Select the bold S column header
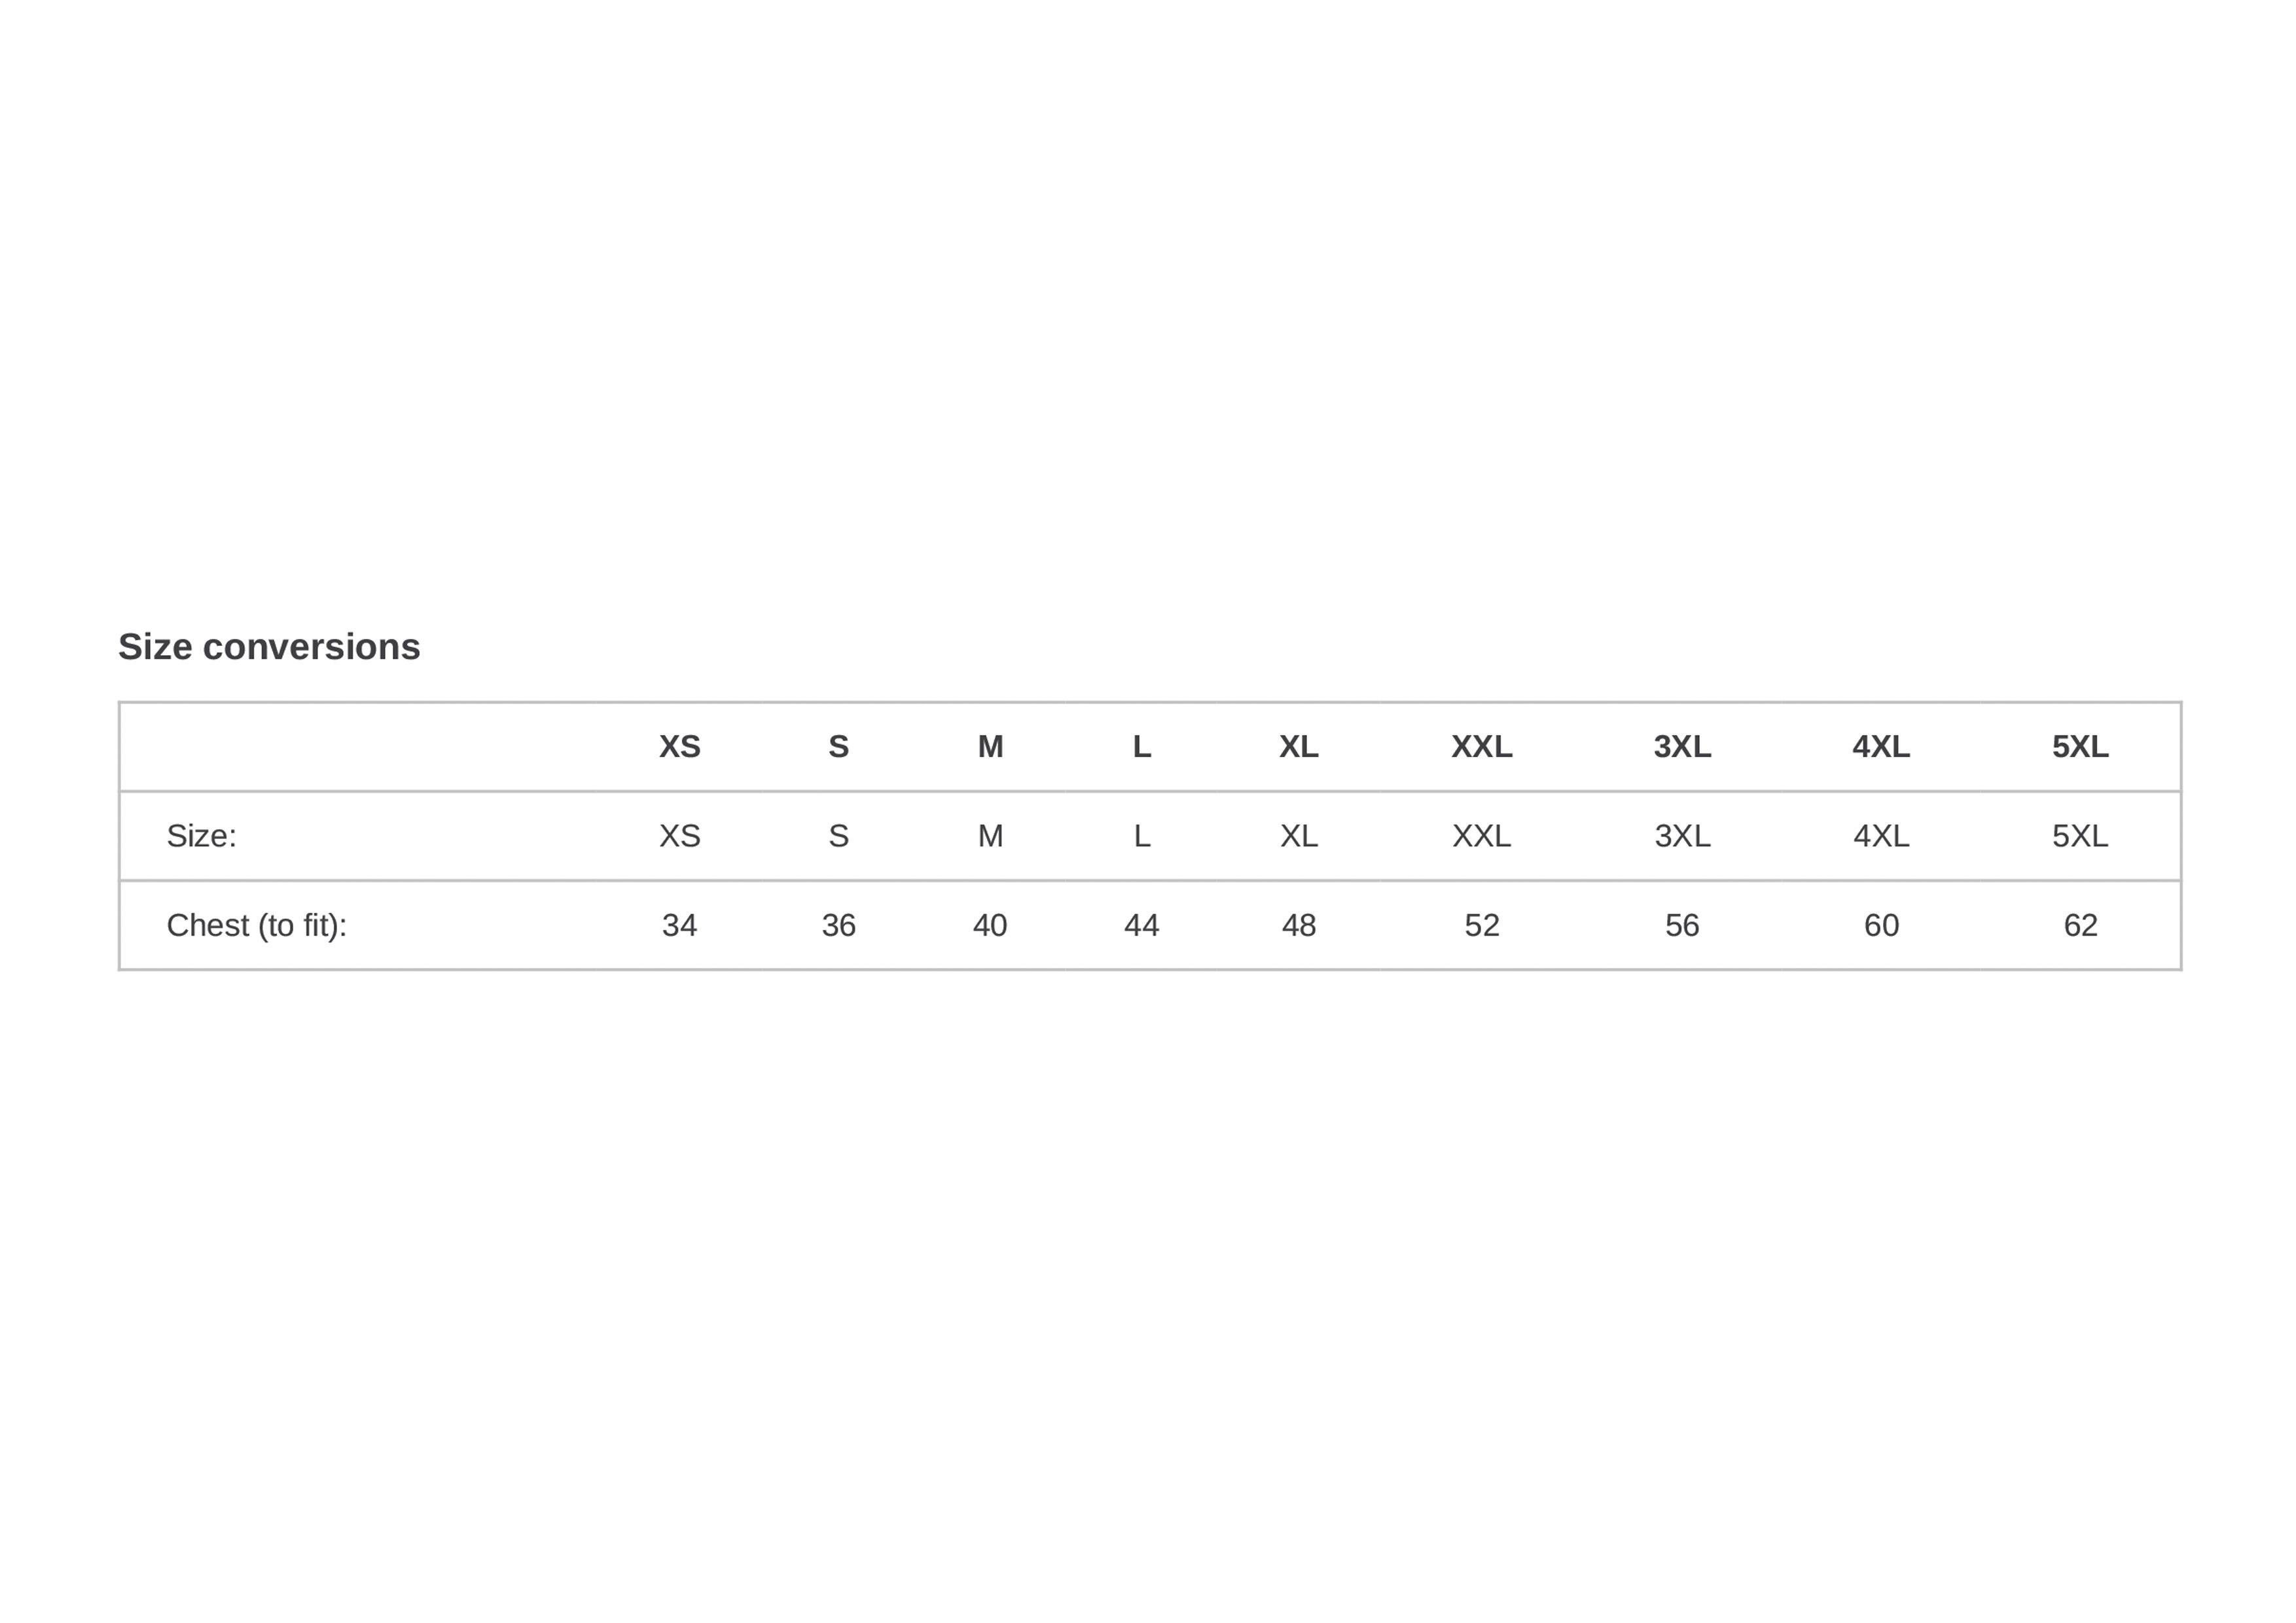The height and width of the screenshot is (1623, 2296). pyautogui.click(x=838, y=746)
